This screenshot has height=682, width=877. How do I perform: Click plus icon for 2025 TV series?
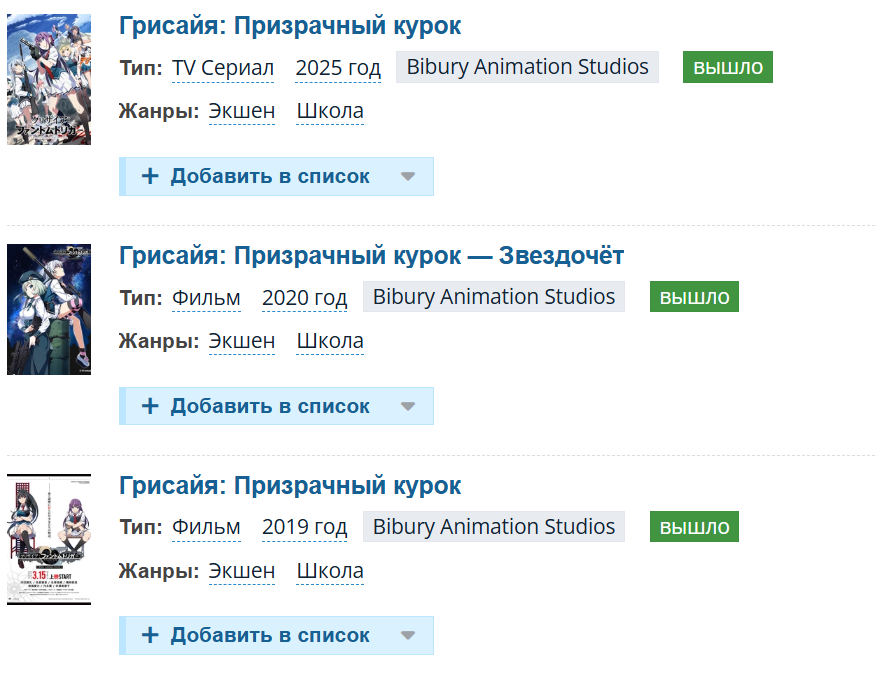click(x=150, y=177)
